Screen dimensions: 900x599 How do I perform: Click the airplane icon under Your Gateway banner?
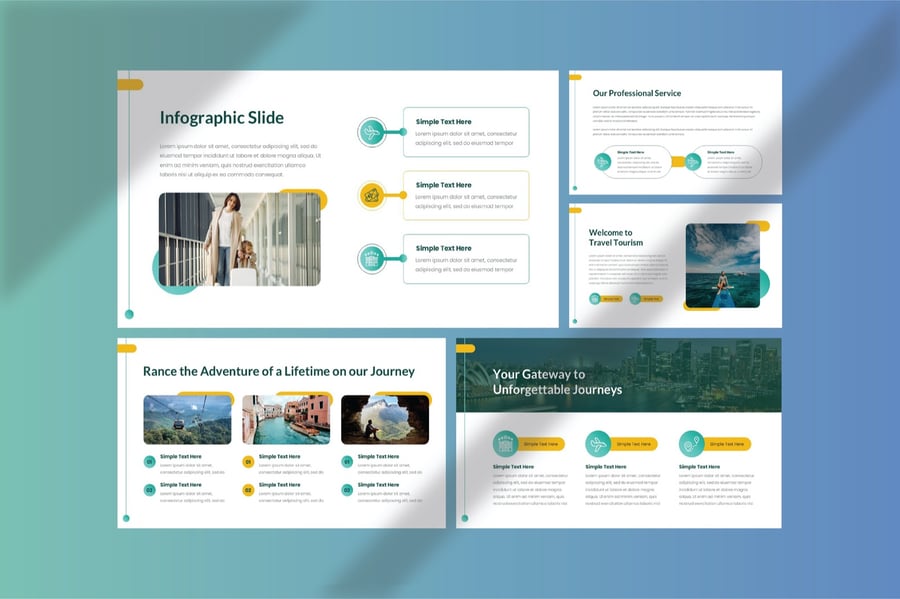[x=598, y=444]
